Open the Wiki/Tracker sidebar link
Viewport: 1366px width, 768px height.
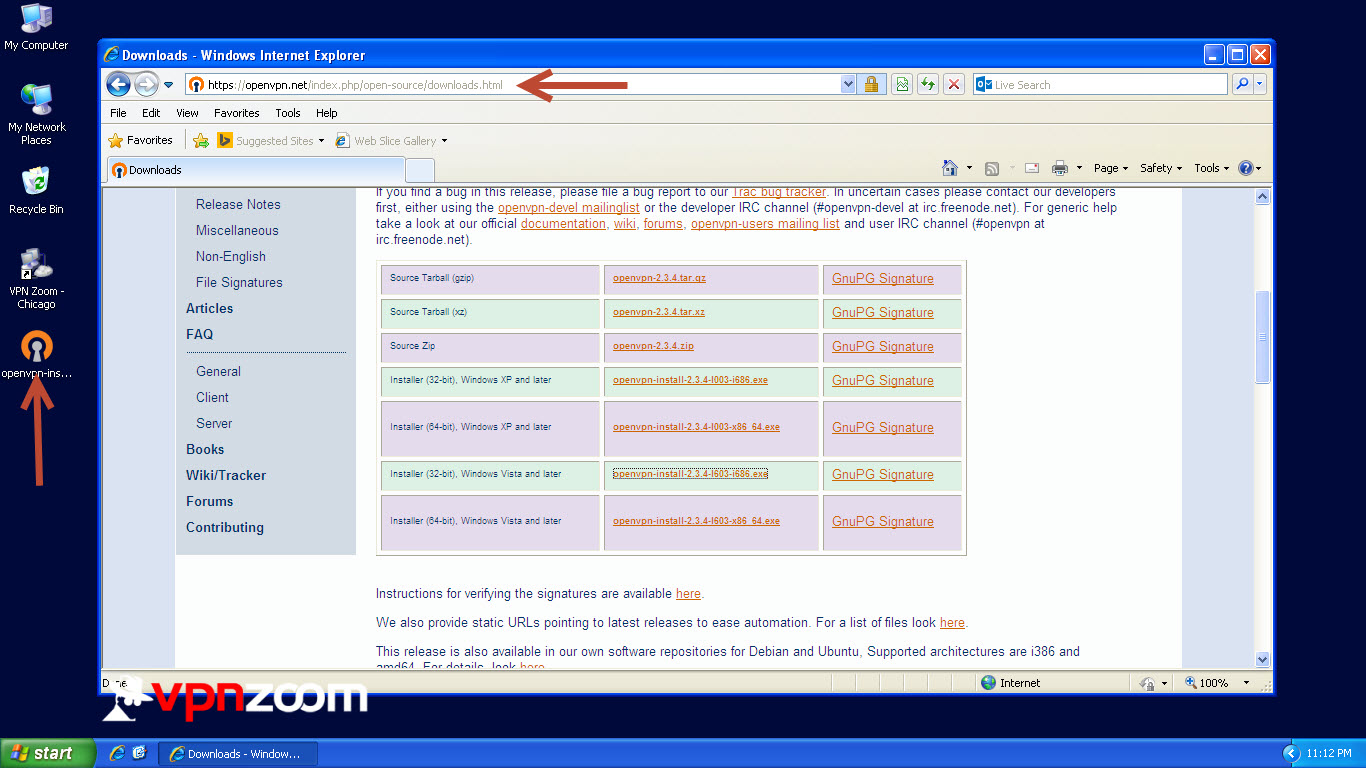[x=226, y=475]
